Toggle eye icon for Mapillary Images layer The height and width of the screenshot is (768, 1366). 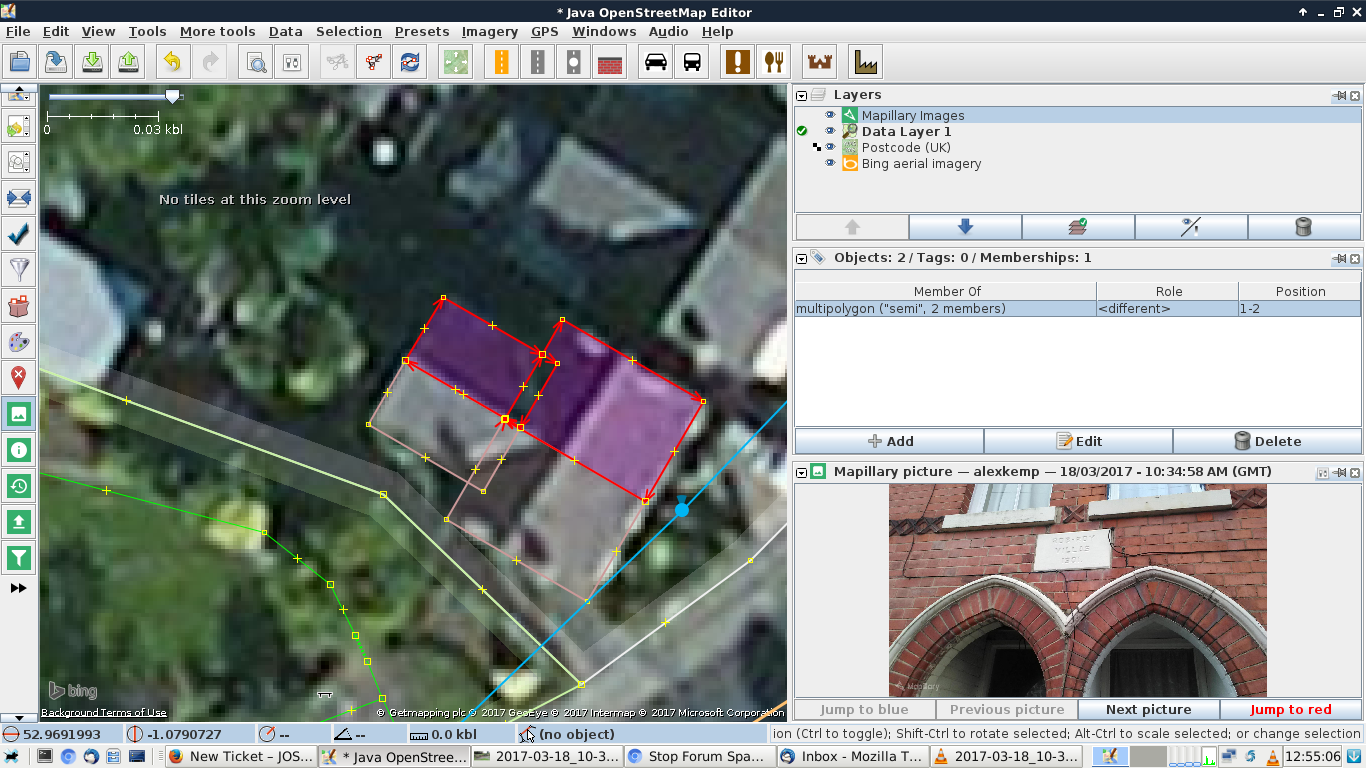[x=830, y=116]
